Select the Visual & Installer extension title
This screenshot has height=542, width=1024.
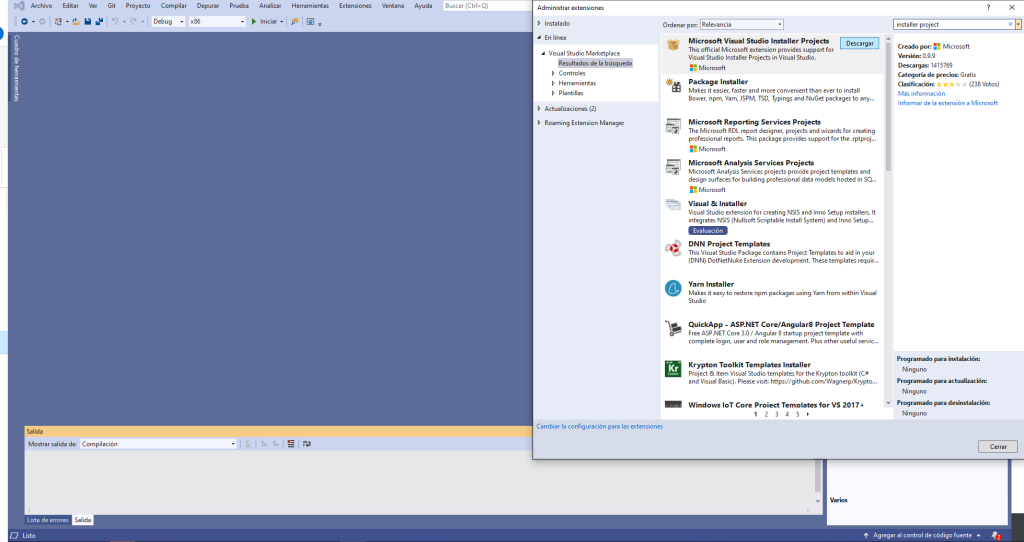tap(717, 204)
